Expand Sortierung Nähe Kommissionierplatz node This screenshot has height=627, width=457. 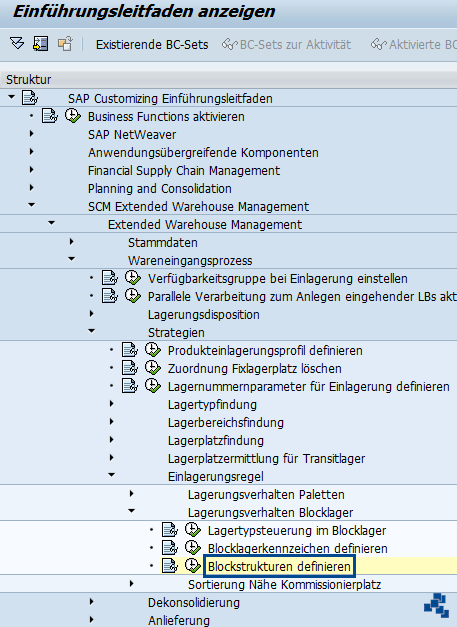tap(132, 583)
